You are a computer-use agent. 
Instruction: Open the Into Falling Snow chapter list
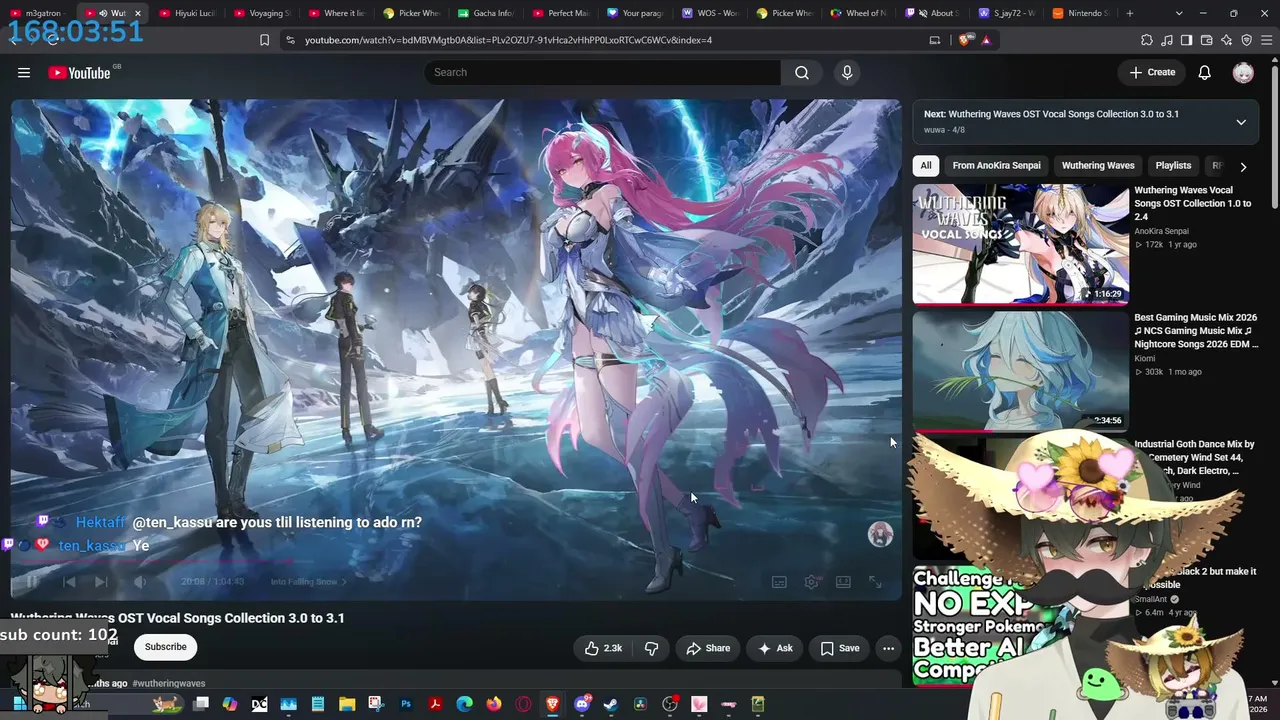click(x=309, y=582)
